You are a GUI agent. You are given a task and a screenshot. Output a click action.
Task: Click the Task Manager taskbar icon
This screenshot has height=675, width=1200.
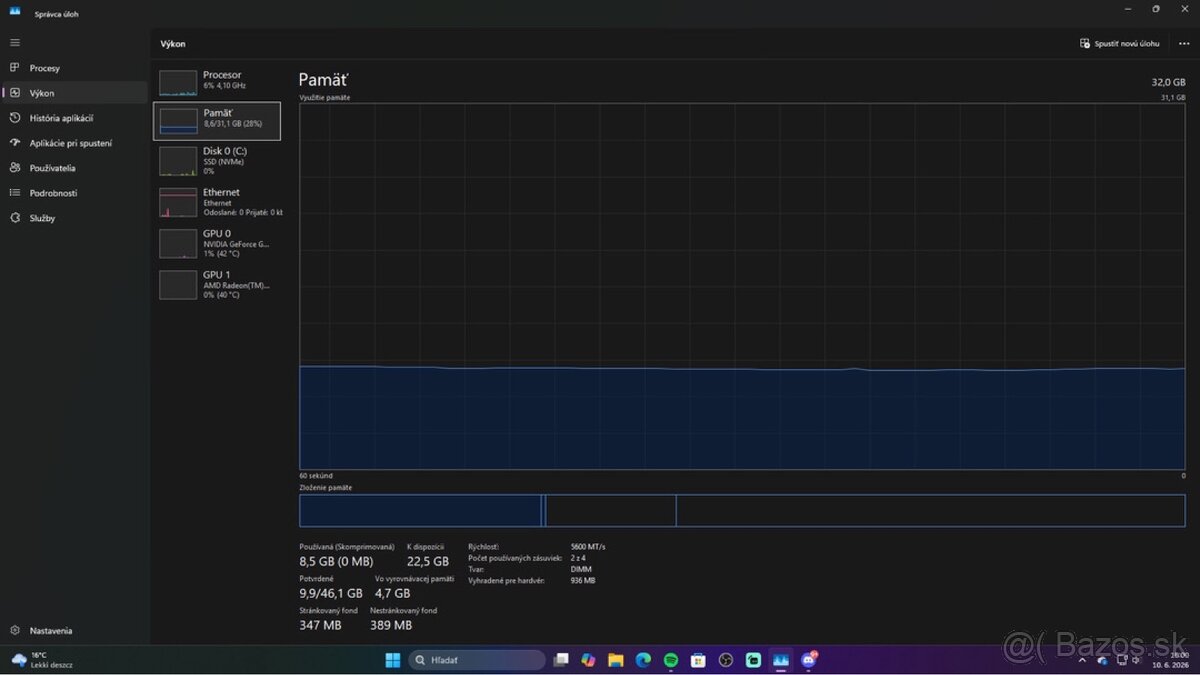coord(781,660)
